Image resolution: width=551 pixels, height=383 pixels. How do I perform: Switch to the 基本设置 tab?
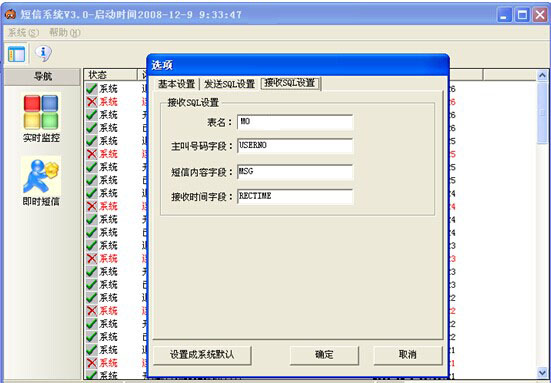176,84
